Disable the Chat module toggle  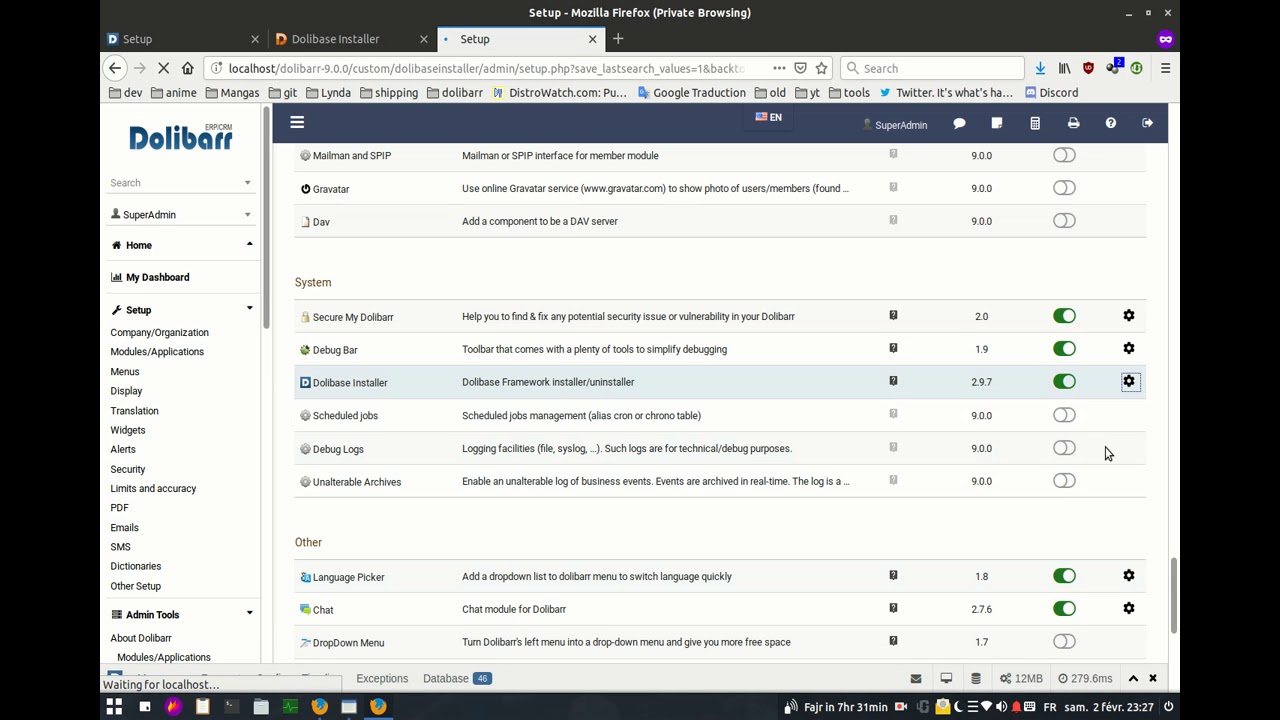(1064, 609)
